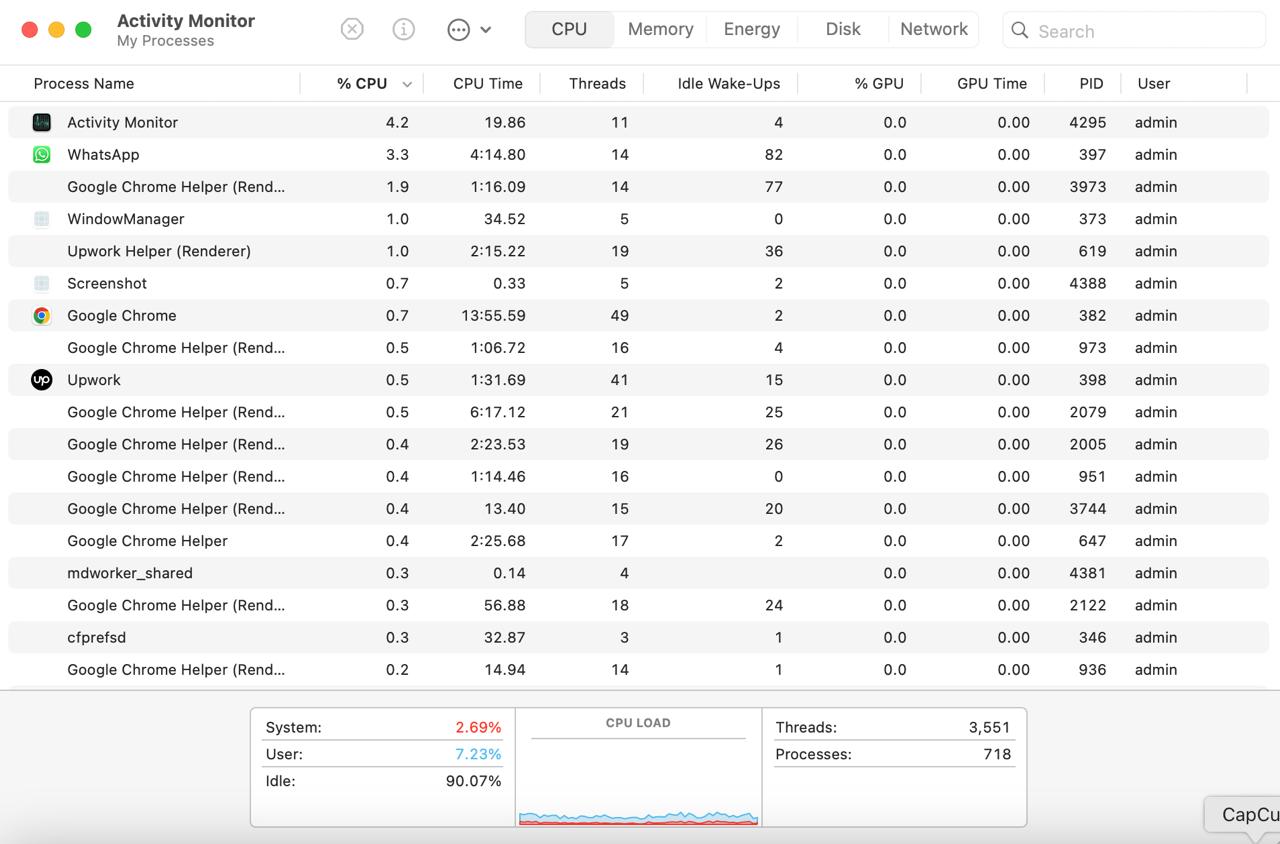Click the Screenshot process icon
This screenshot has height=844, width=1280.
click(x=41, y=283)
